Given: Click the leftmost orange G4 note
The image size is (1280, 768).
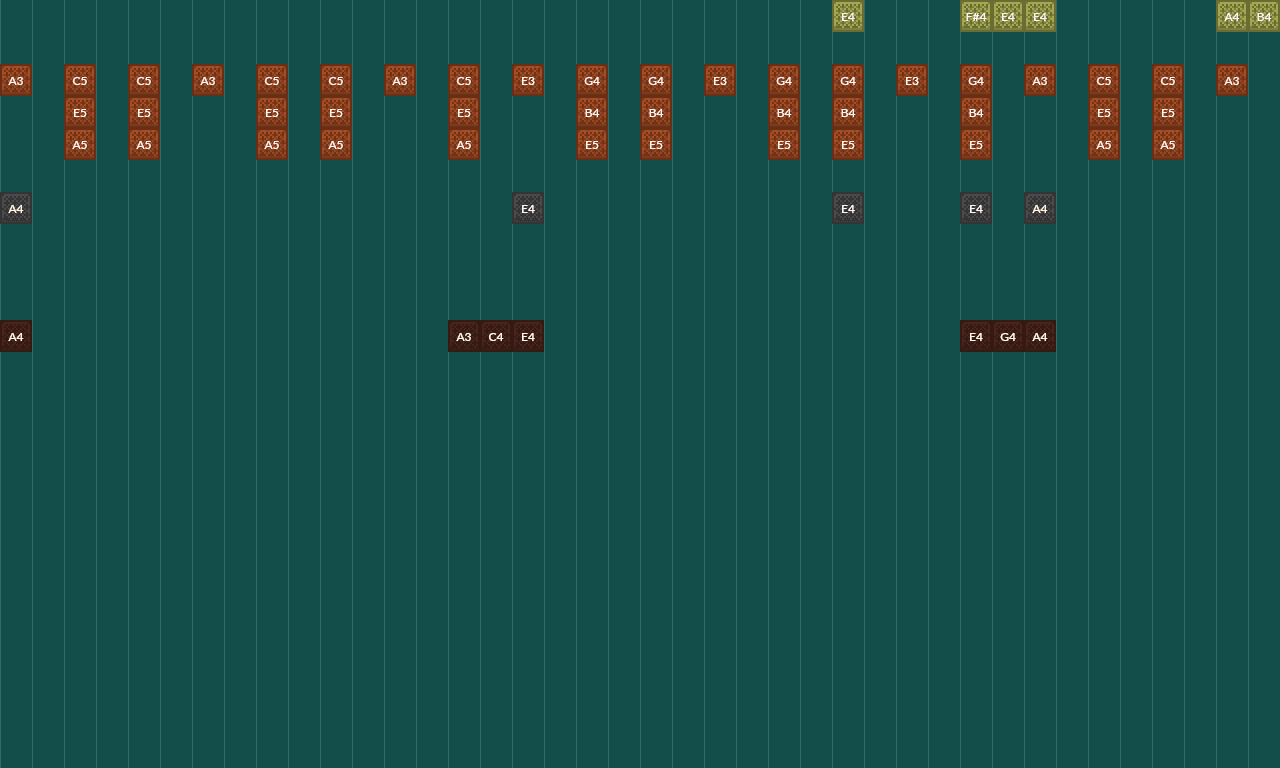Looking at the screenshot, I should (592, 80).
